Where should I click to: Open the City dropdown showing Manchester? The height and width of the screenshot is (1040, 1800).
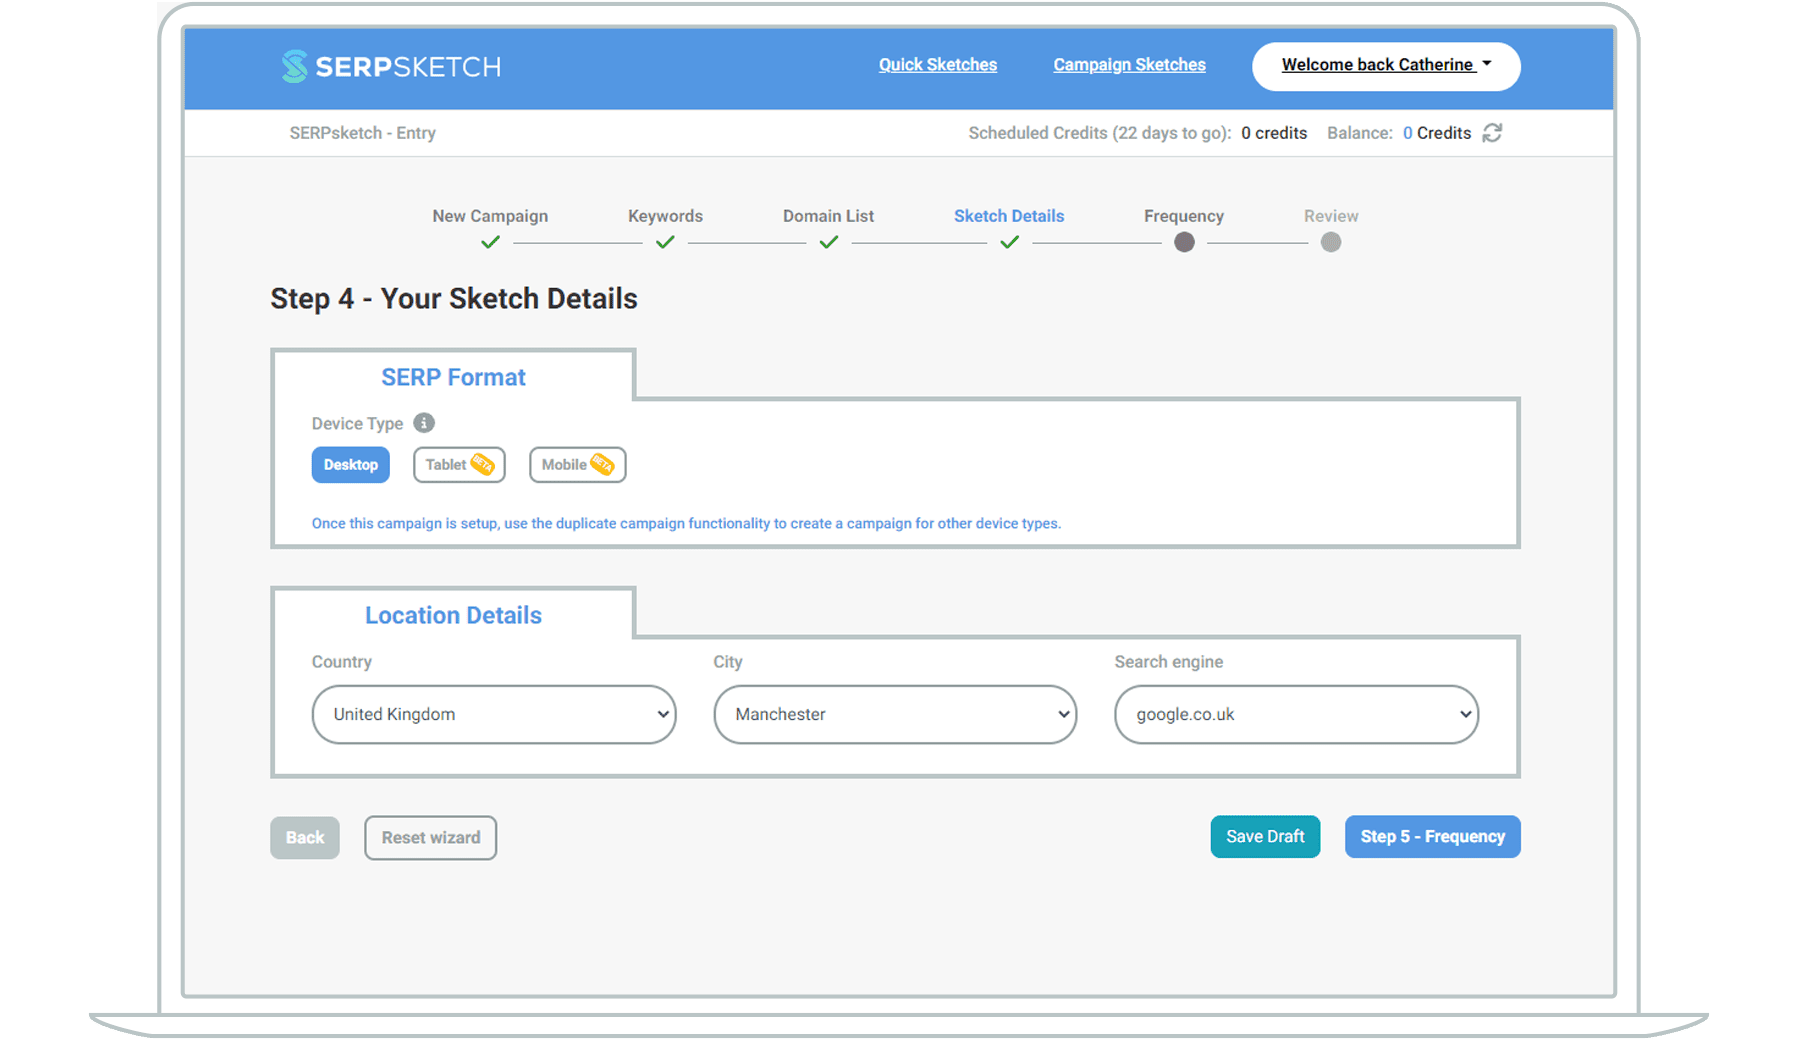[x=895, y=714]
